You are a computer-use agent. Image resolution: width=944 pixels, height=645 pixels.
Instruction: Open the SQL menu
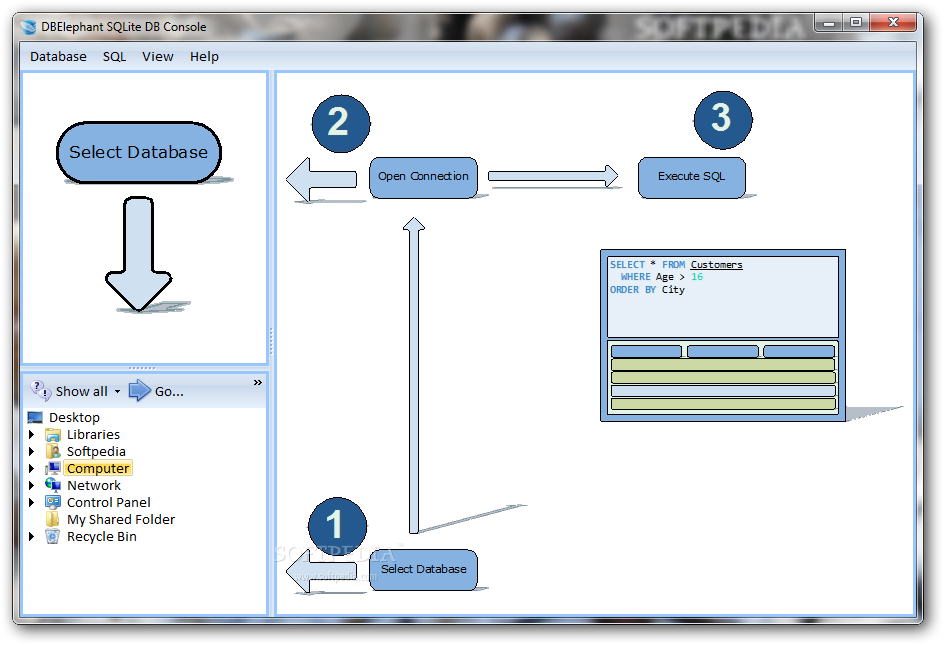[x=114, y=57]
